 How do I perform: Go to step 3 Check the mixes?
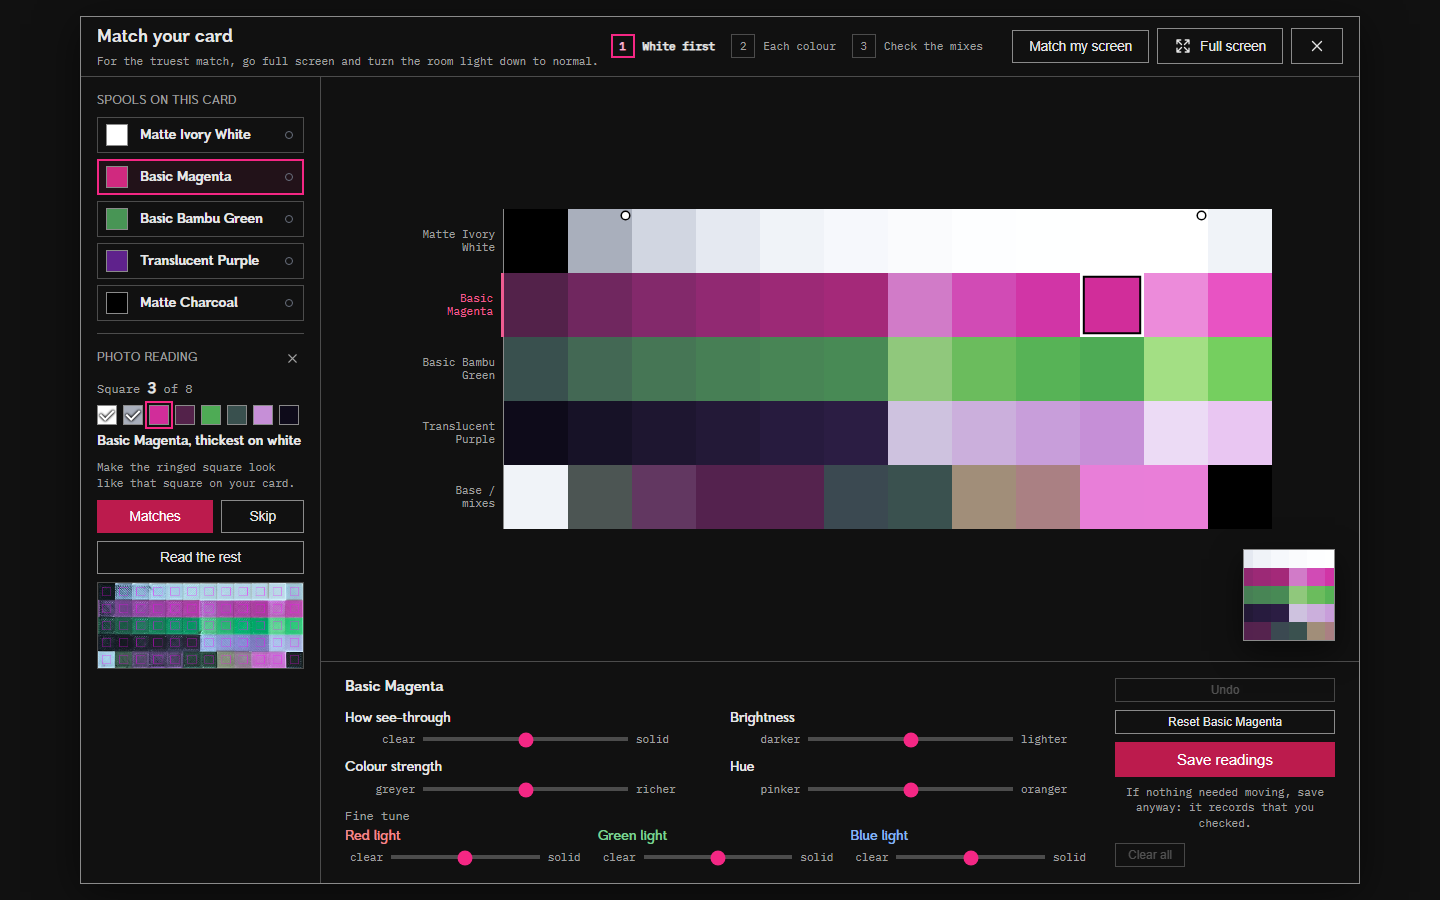[x=918, y=46]
